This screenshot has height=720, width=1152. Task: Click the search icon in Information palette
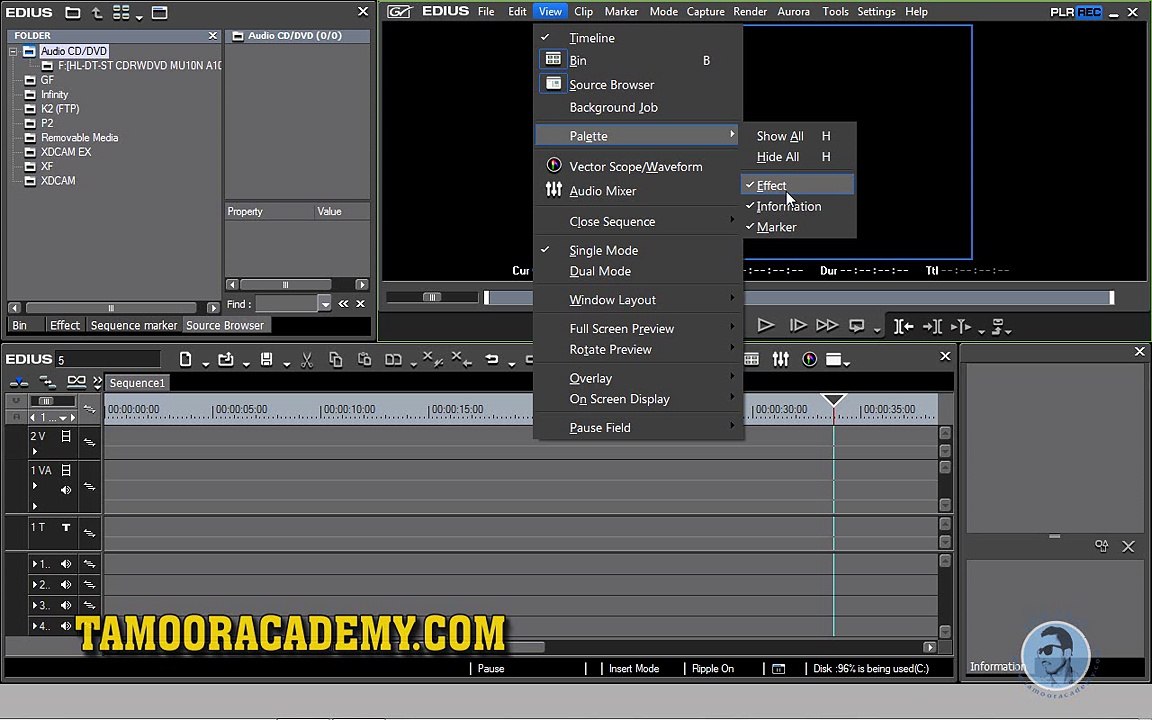pyautogui.click(x=1101, y=546)
